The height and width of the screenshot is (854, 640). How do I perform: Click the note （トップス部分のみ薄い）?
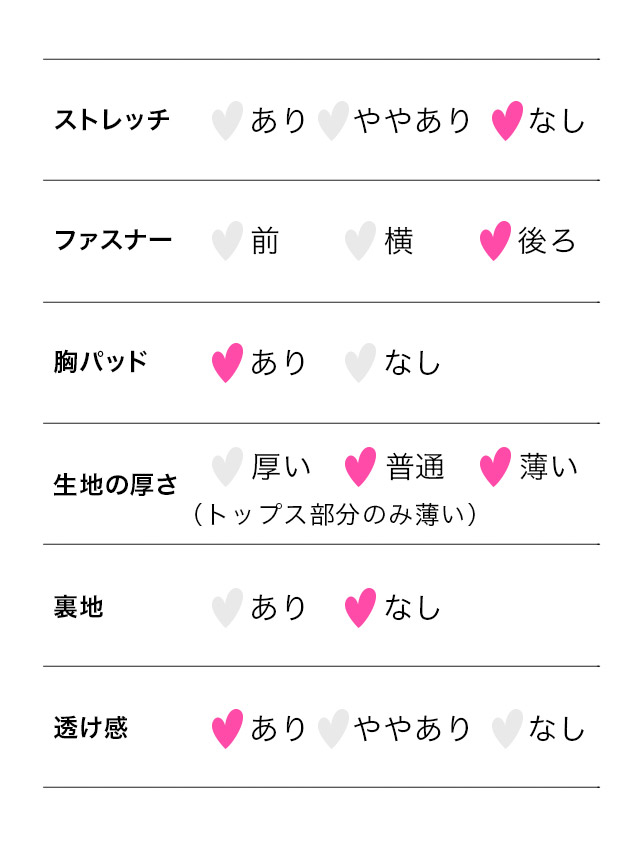[x=334, y=514]
